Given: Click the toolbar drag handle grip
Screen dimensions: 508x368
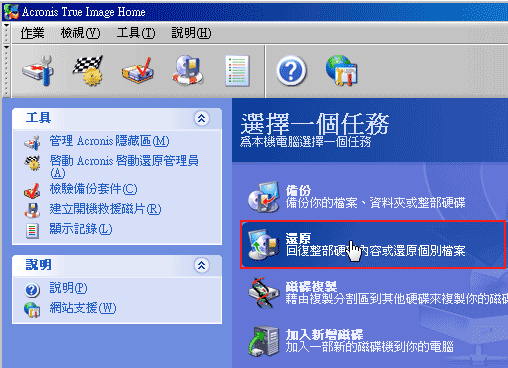Looking at the screenshot, I should (x=7, y=71).
